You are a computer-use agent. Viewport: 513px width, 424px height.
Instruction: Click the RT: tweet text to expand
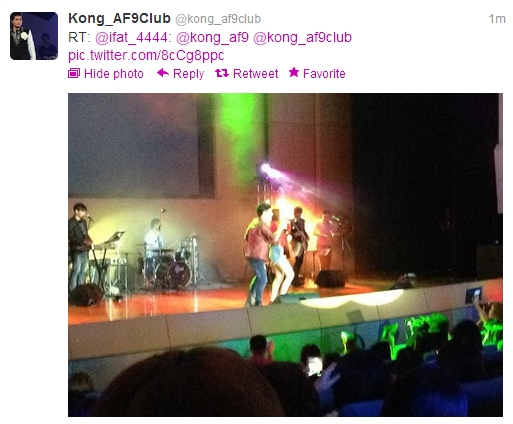[79, 38]
